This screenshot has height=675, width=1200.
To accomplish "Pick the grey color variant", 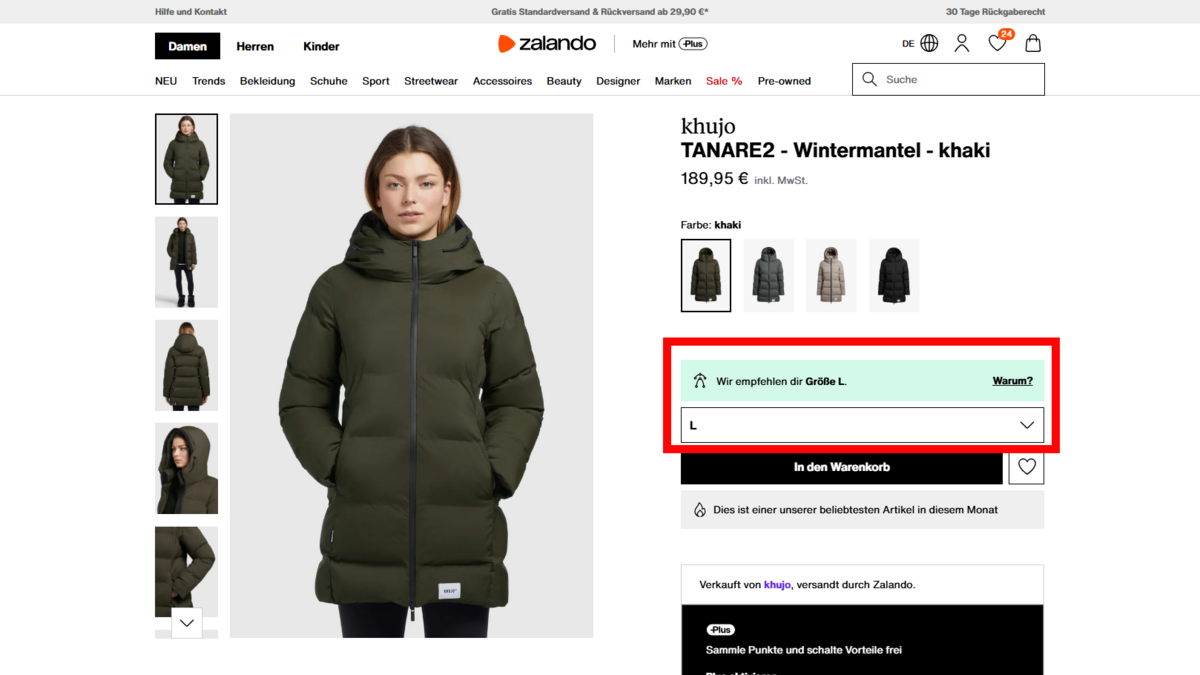I will point(769,275).
